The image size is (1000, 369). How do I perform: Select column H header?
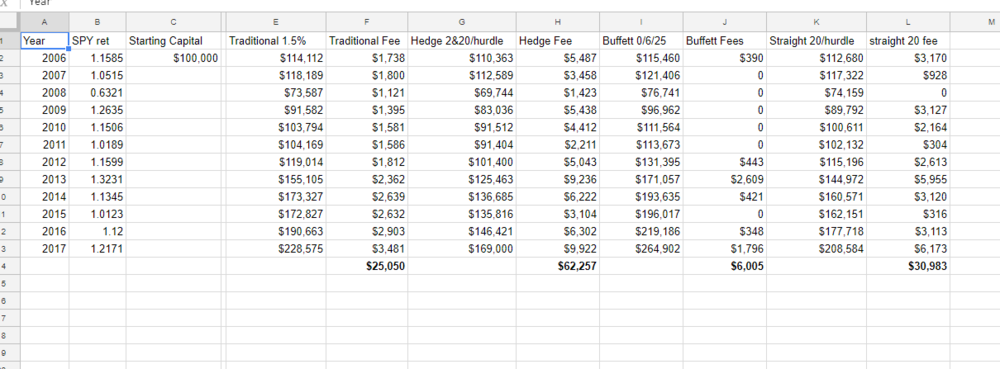(x=558, y=22)
